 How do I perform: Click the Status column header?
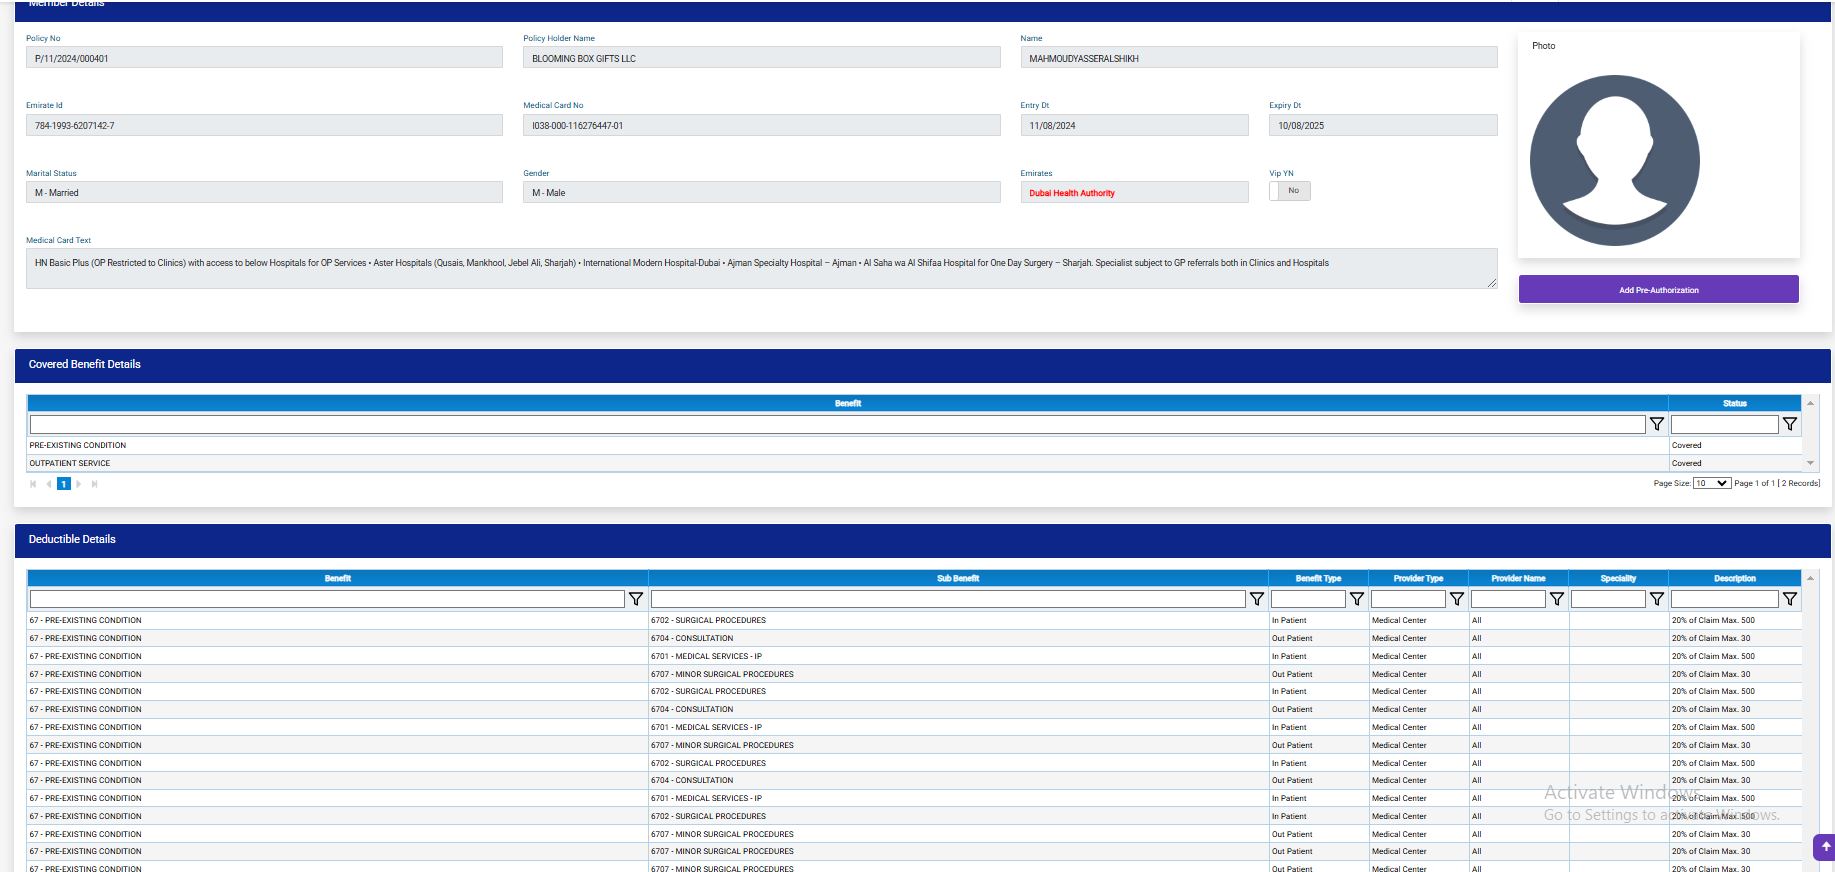[x=1734, y=403]
